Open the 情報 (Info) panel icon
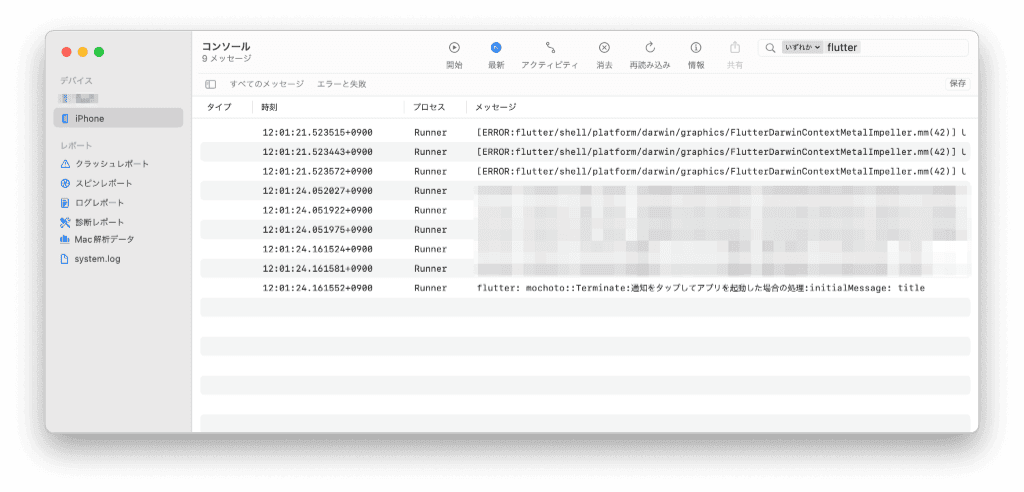This screenshot has width=1024, height=492. (x=696, y=47)
